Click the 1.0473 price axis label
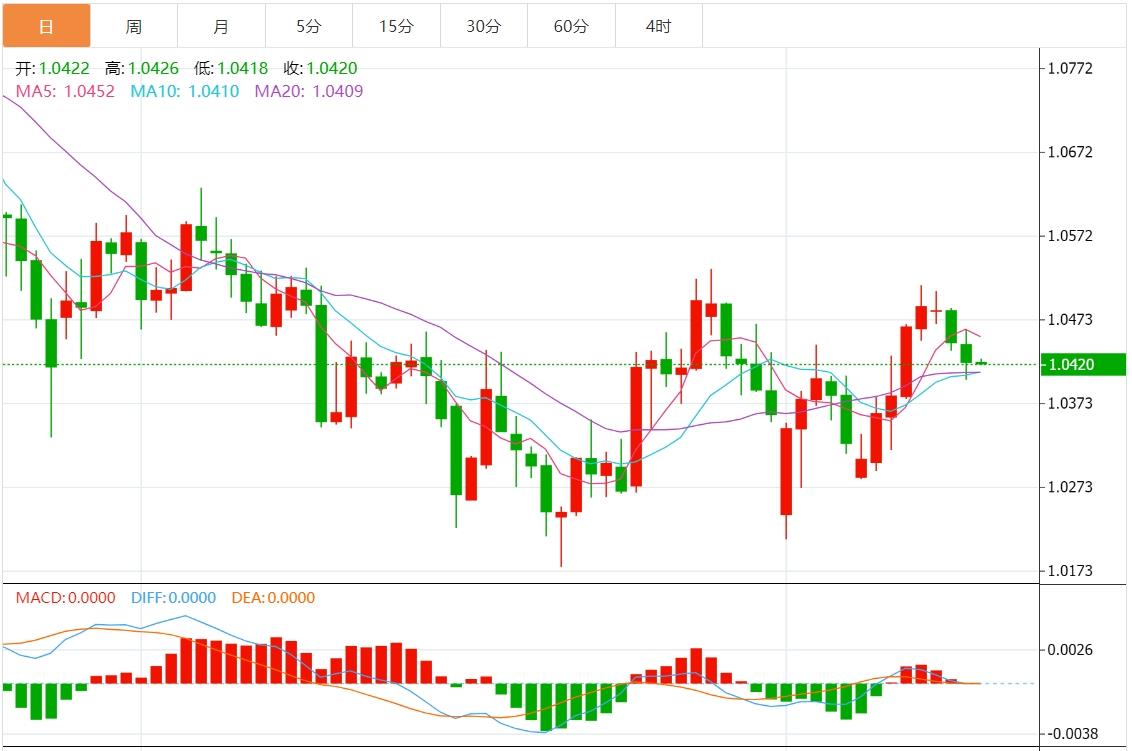This screenshot has width=1132, height=751. coord(1071,319)
